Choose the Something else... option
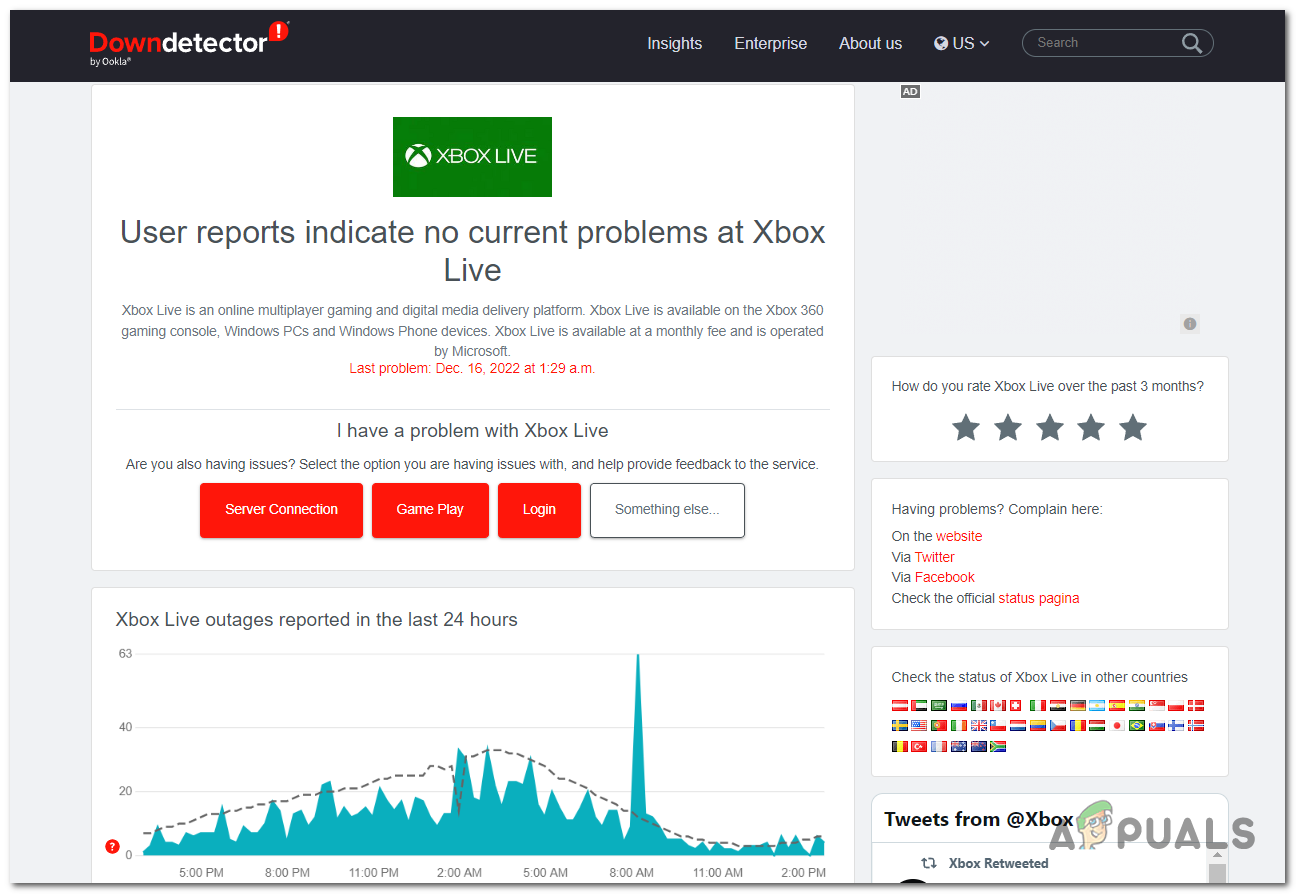The image size is (1296, 894). [x=667, y=510]
